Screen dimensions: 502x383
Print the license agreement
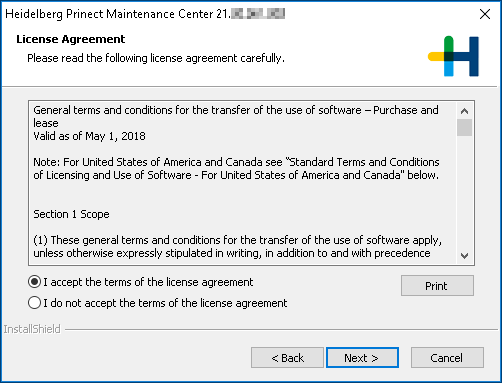tap(437, 286)
